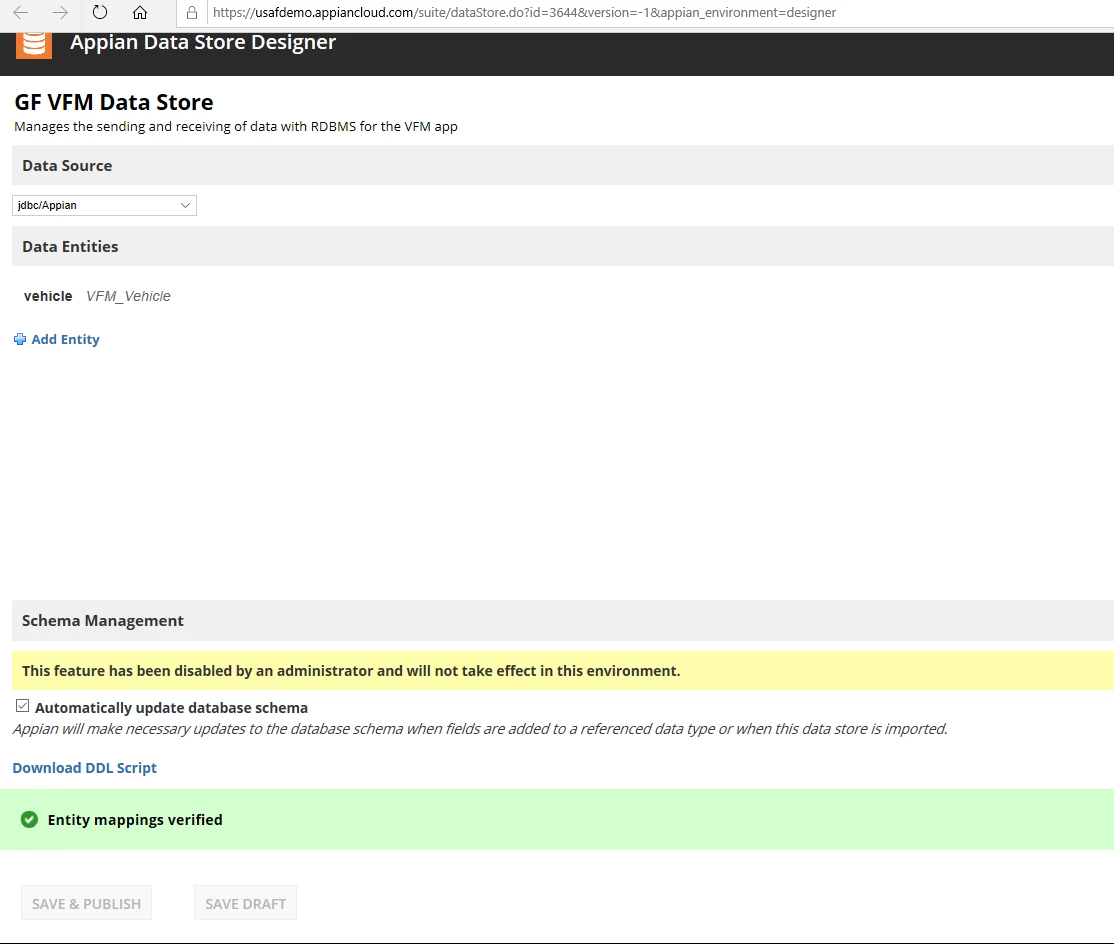Click the Appian Data Store Designer header text

(203, 43)
